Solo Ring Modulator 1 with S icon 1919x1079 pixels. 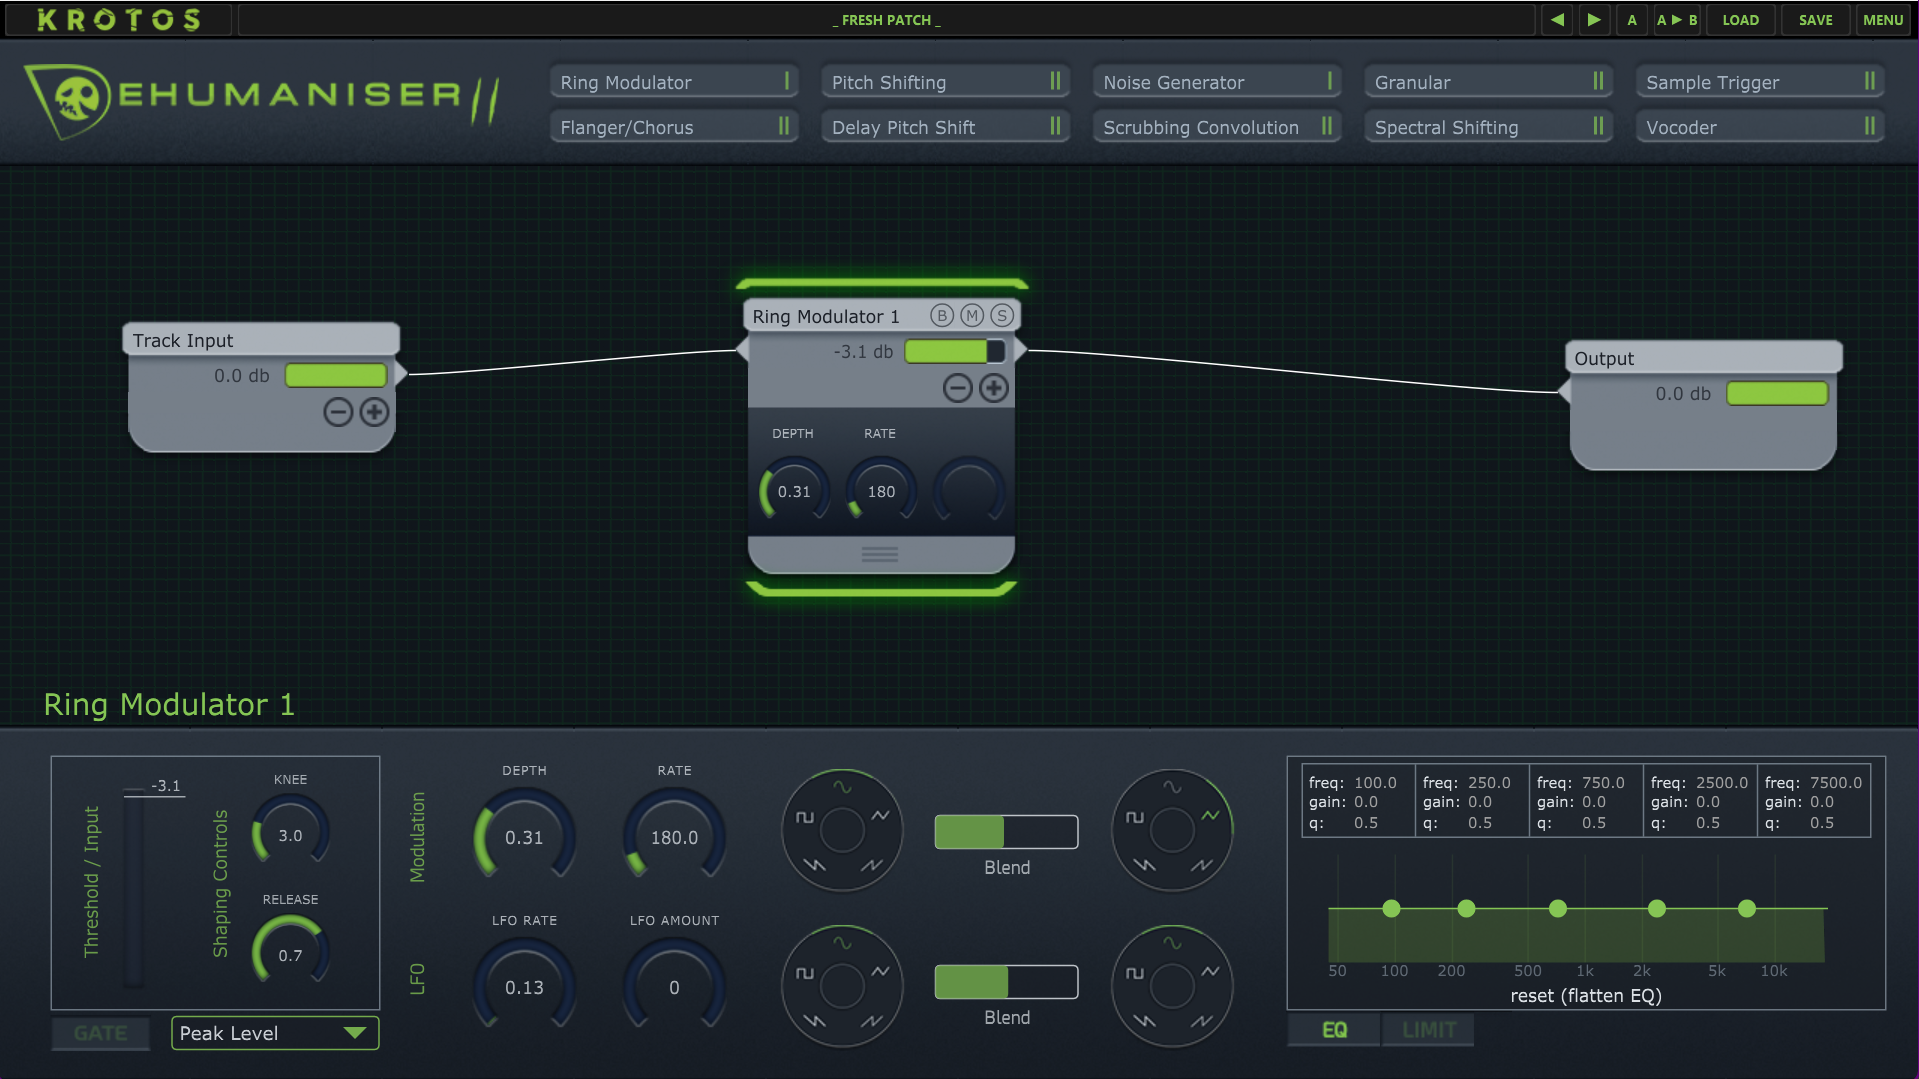tap(1001, 316)
